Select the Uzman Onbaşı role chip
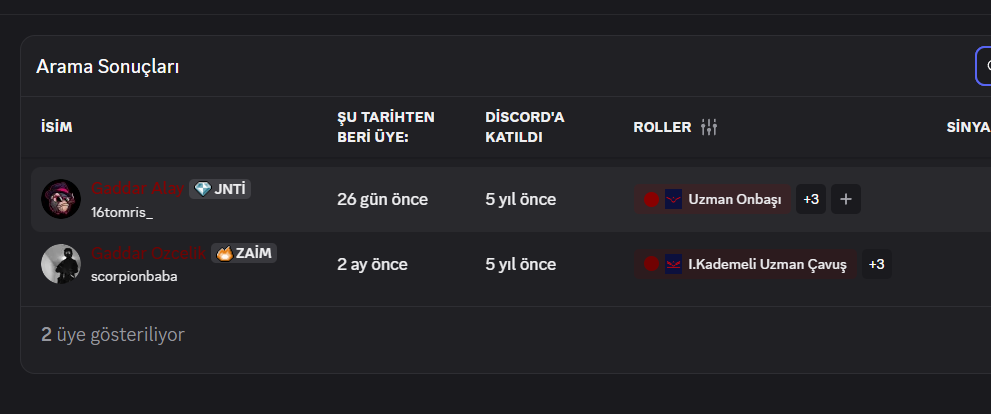The height and width of the screenshot is (414, 991). coord(712,200)
